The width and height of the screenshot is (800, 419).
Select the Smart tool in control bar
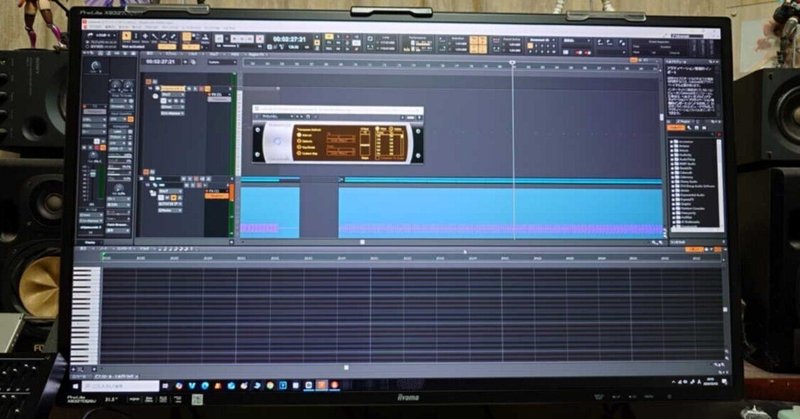coord(127,36)
